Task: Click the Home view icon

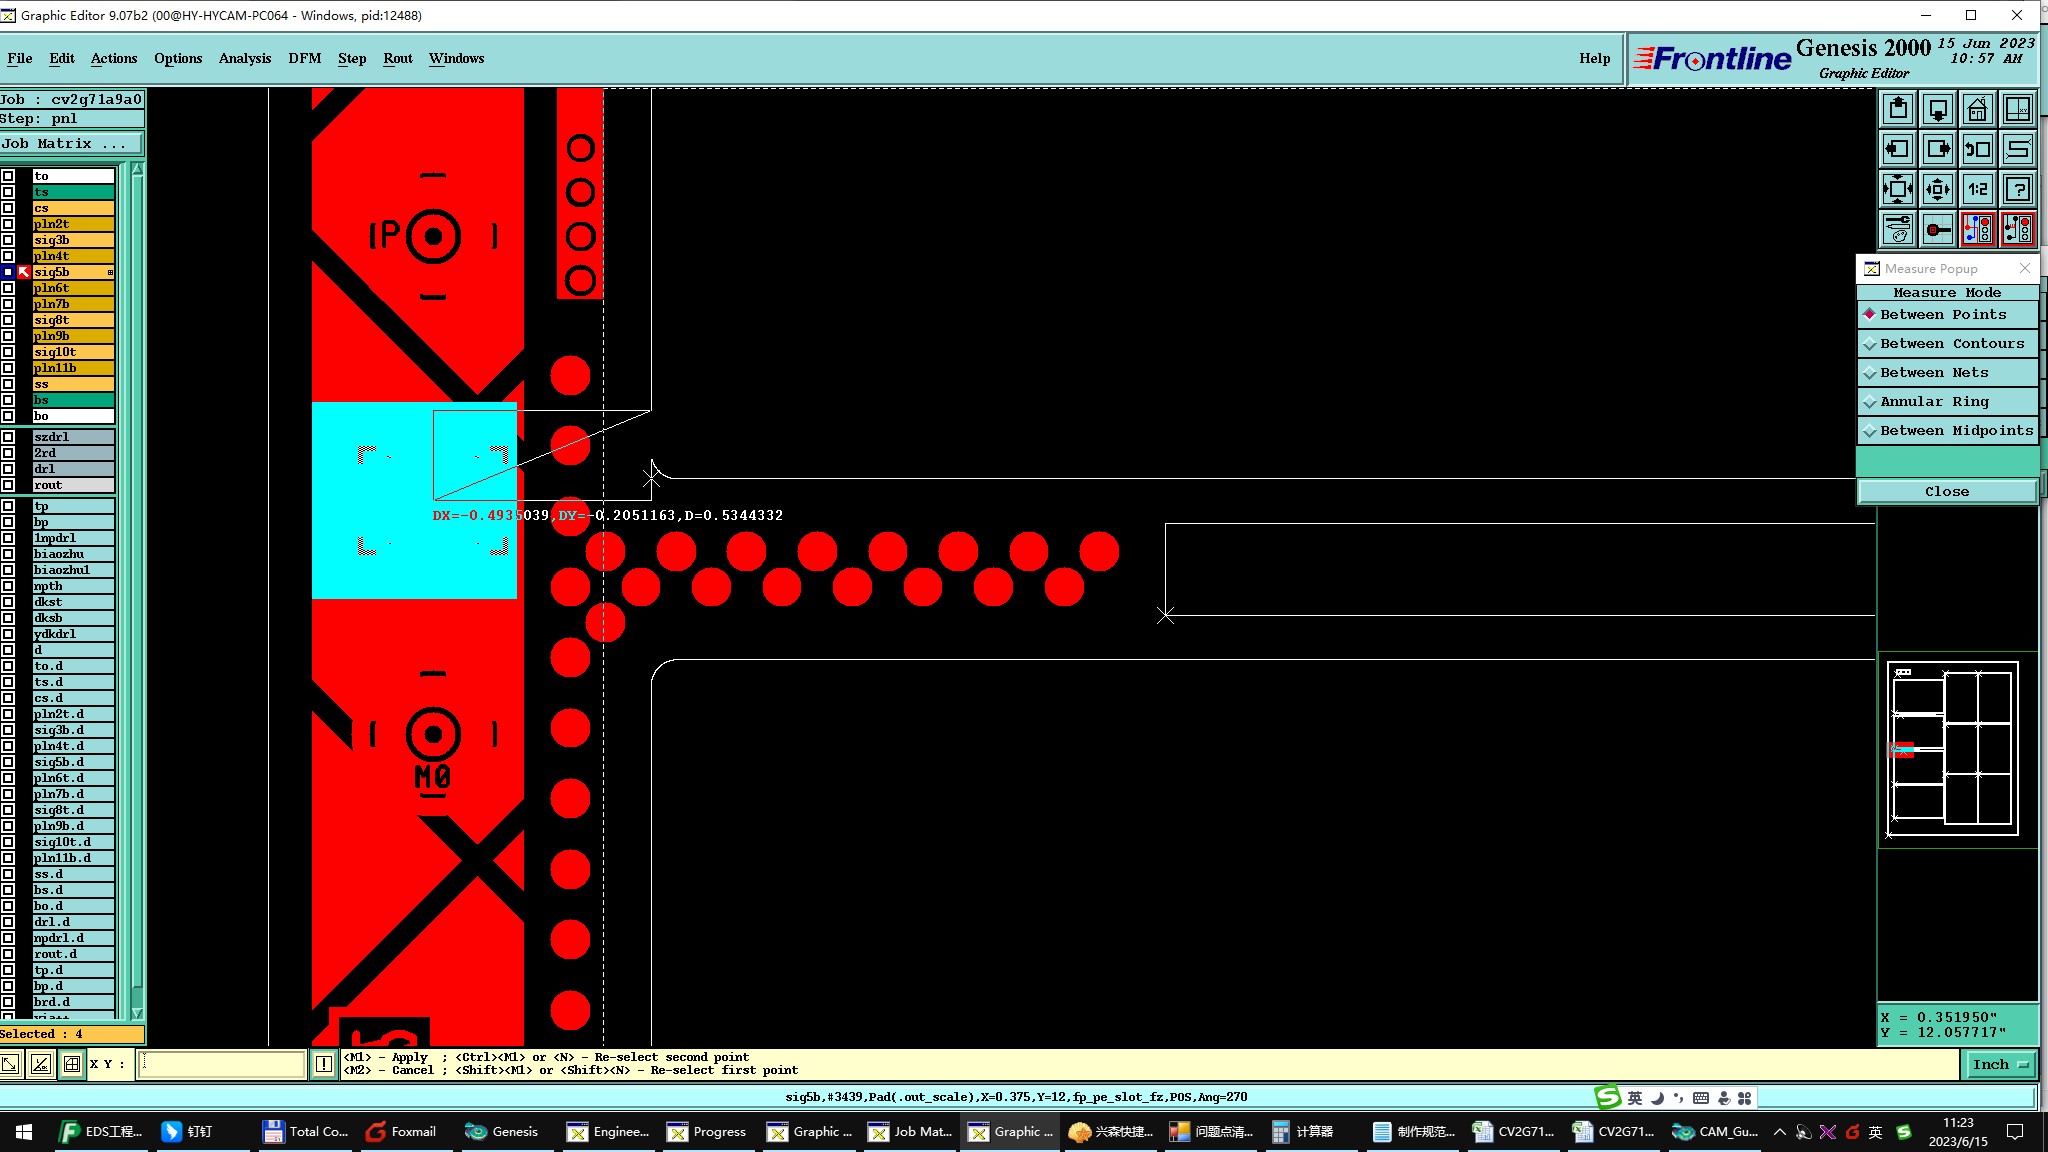Action: point(1977,109)
